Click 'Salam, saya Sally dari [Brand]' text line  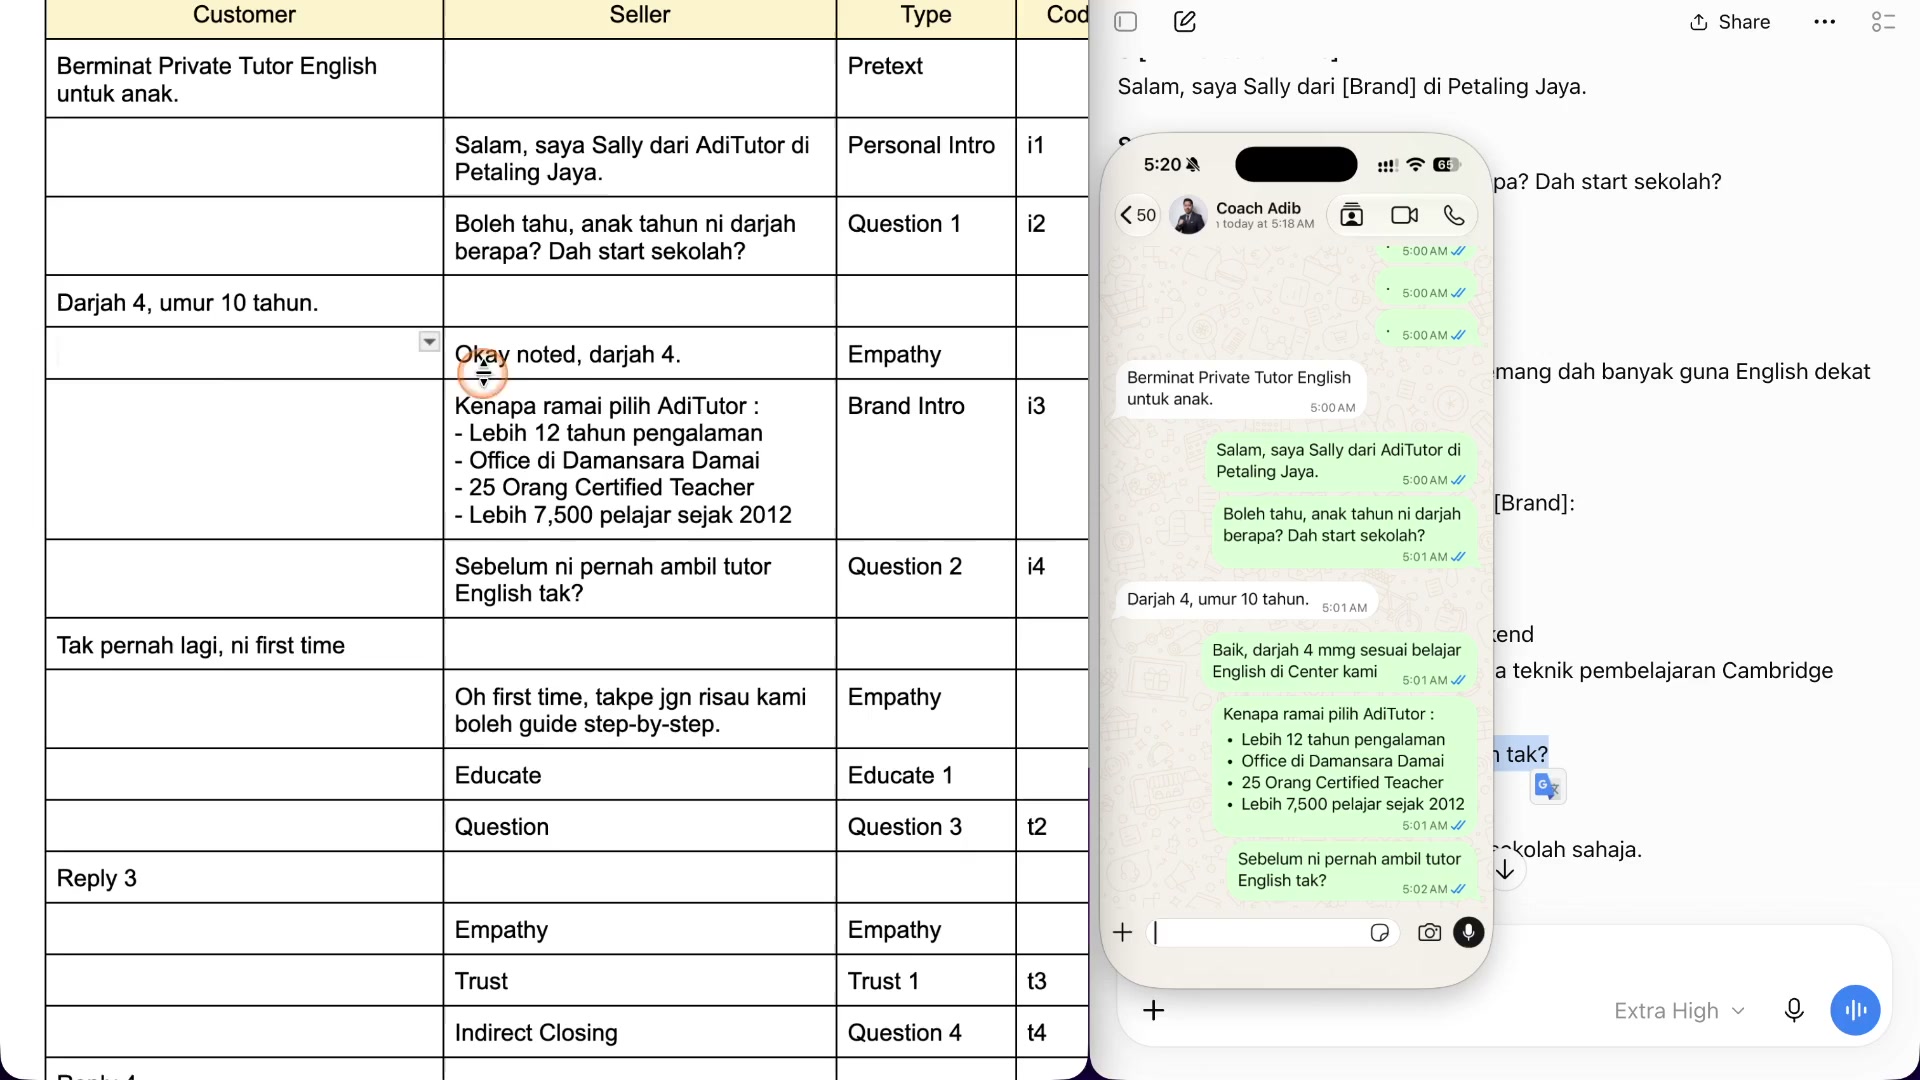(x=1351, y=87)
